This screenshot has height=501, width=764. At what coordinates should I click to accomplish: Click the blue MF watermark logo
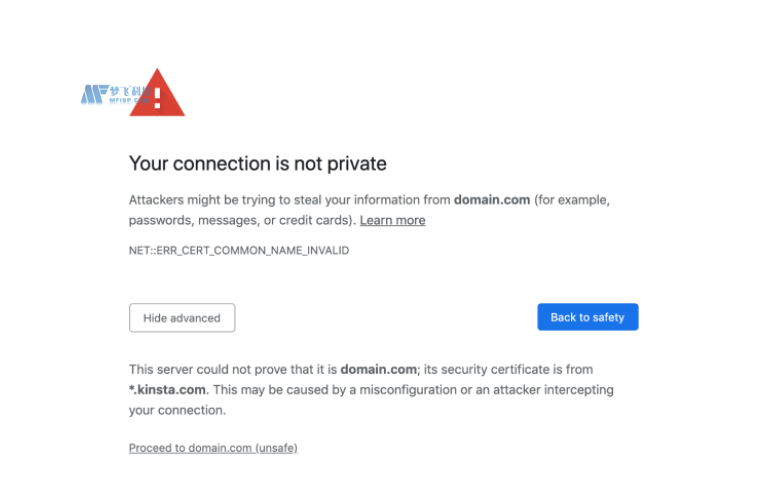[x=93, y=96]
